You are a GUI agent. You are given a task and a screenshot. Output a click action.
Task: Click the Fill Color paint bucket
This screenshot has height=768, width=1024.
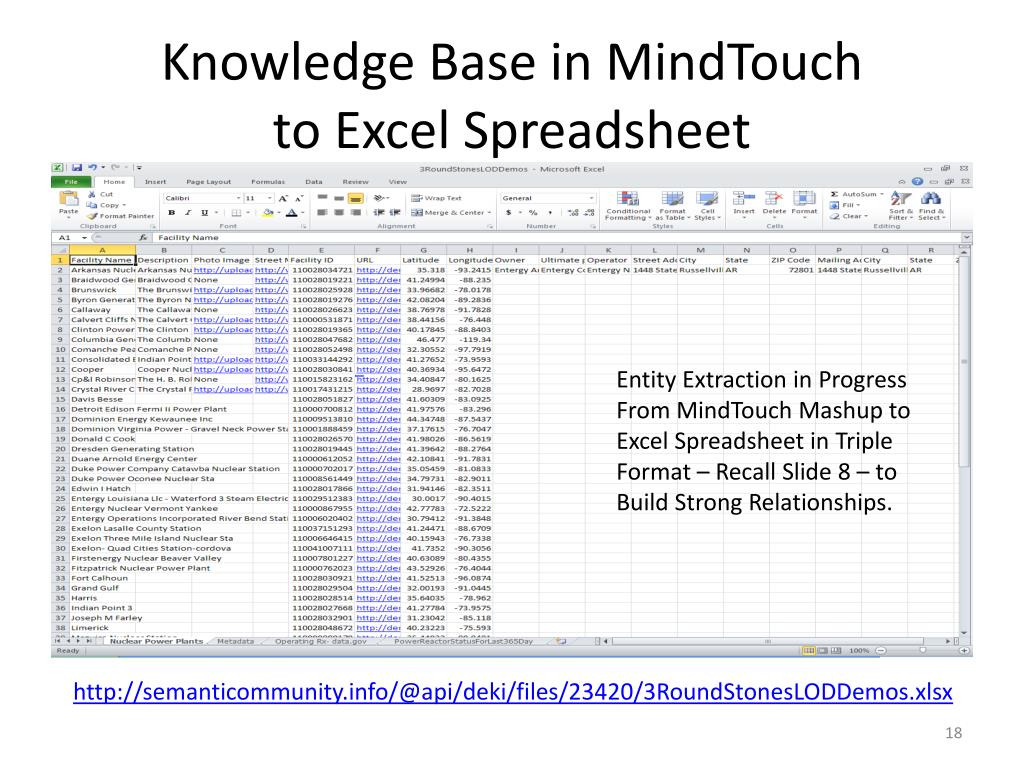coord(267,212)
